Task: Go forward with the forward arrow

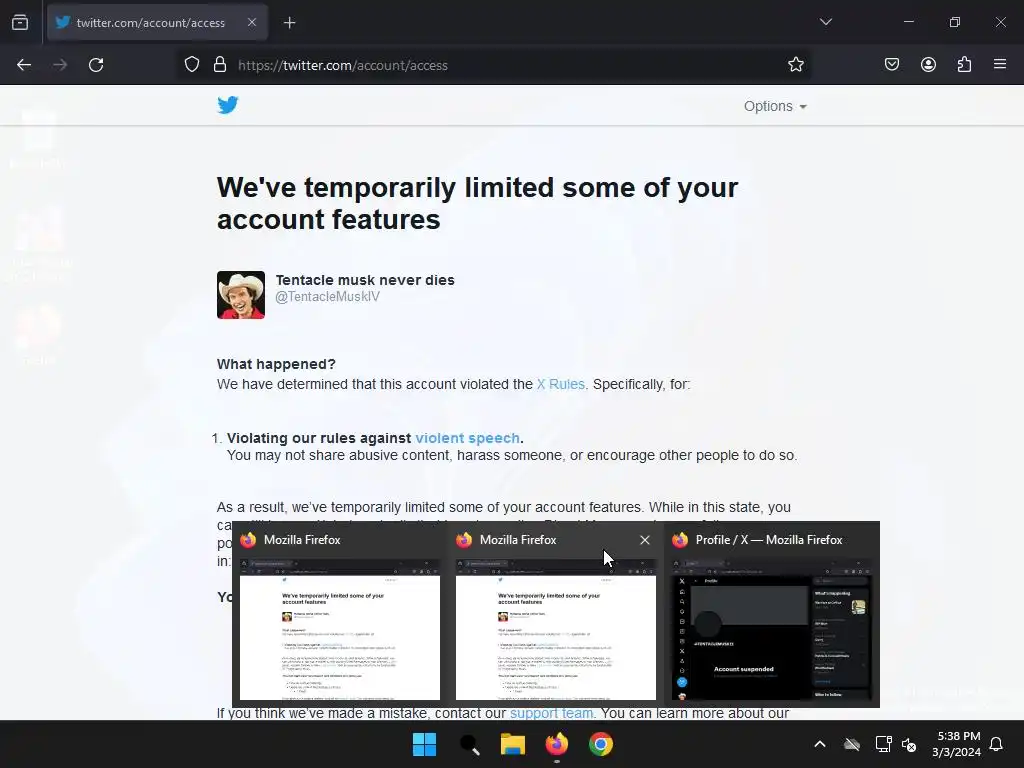Action: [60, 65]
